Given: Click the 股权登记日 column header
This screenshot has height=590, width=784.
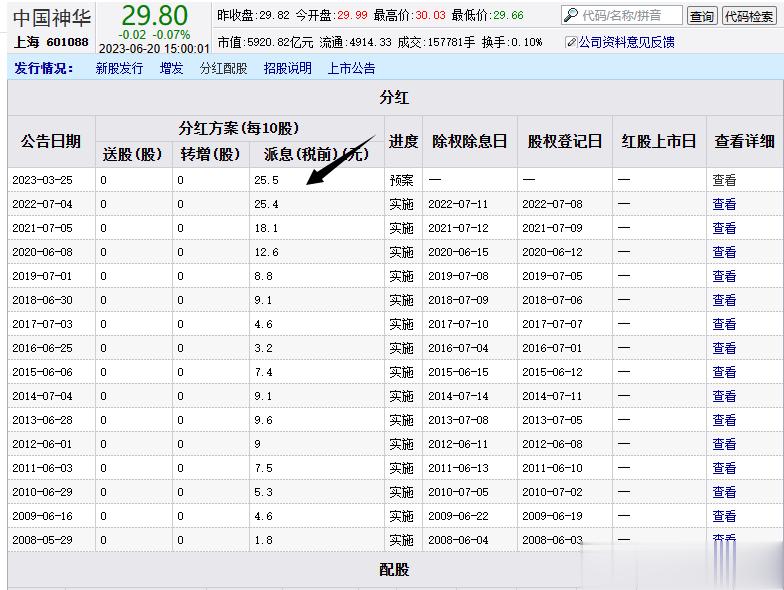Looking at the screenshot, I should coord(564,142).
